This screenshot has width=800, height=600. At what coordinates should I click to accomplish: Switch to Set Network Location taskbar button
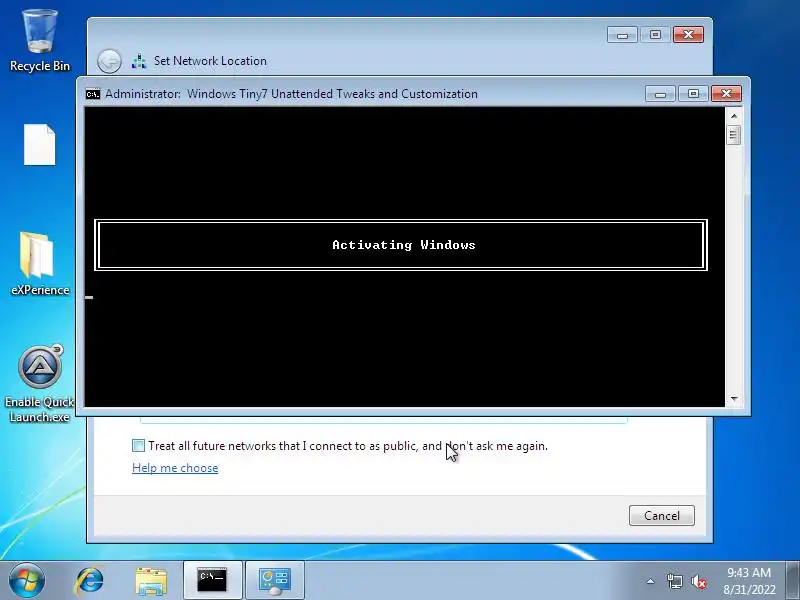(274, 580)
